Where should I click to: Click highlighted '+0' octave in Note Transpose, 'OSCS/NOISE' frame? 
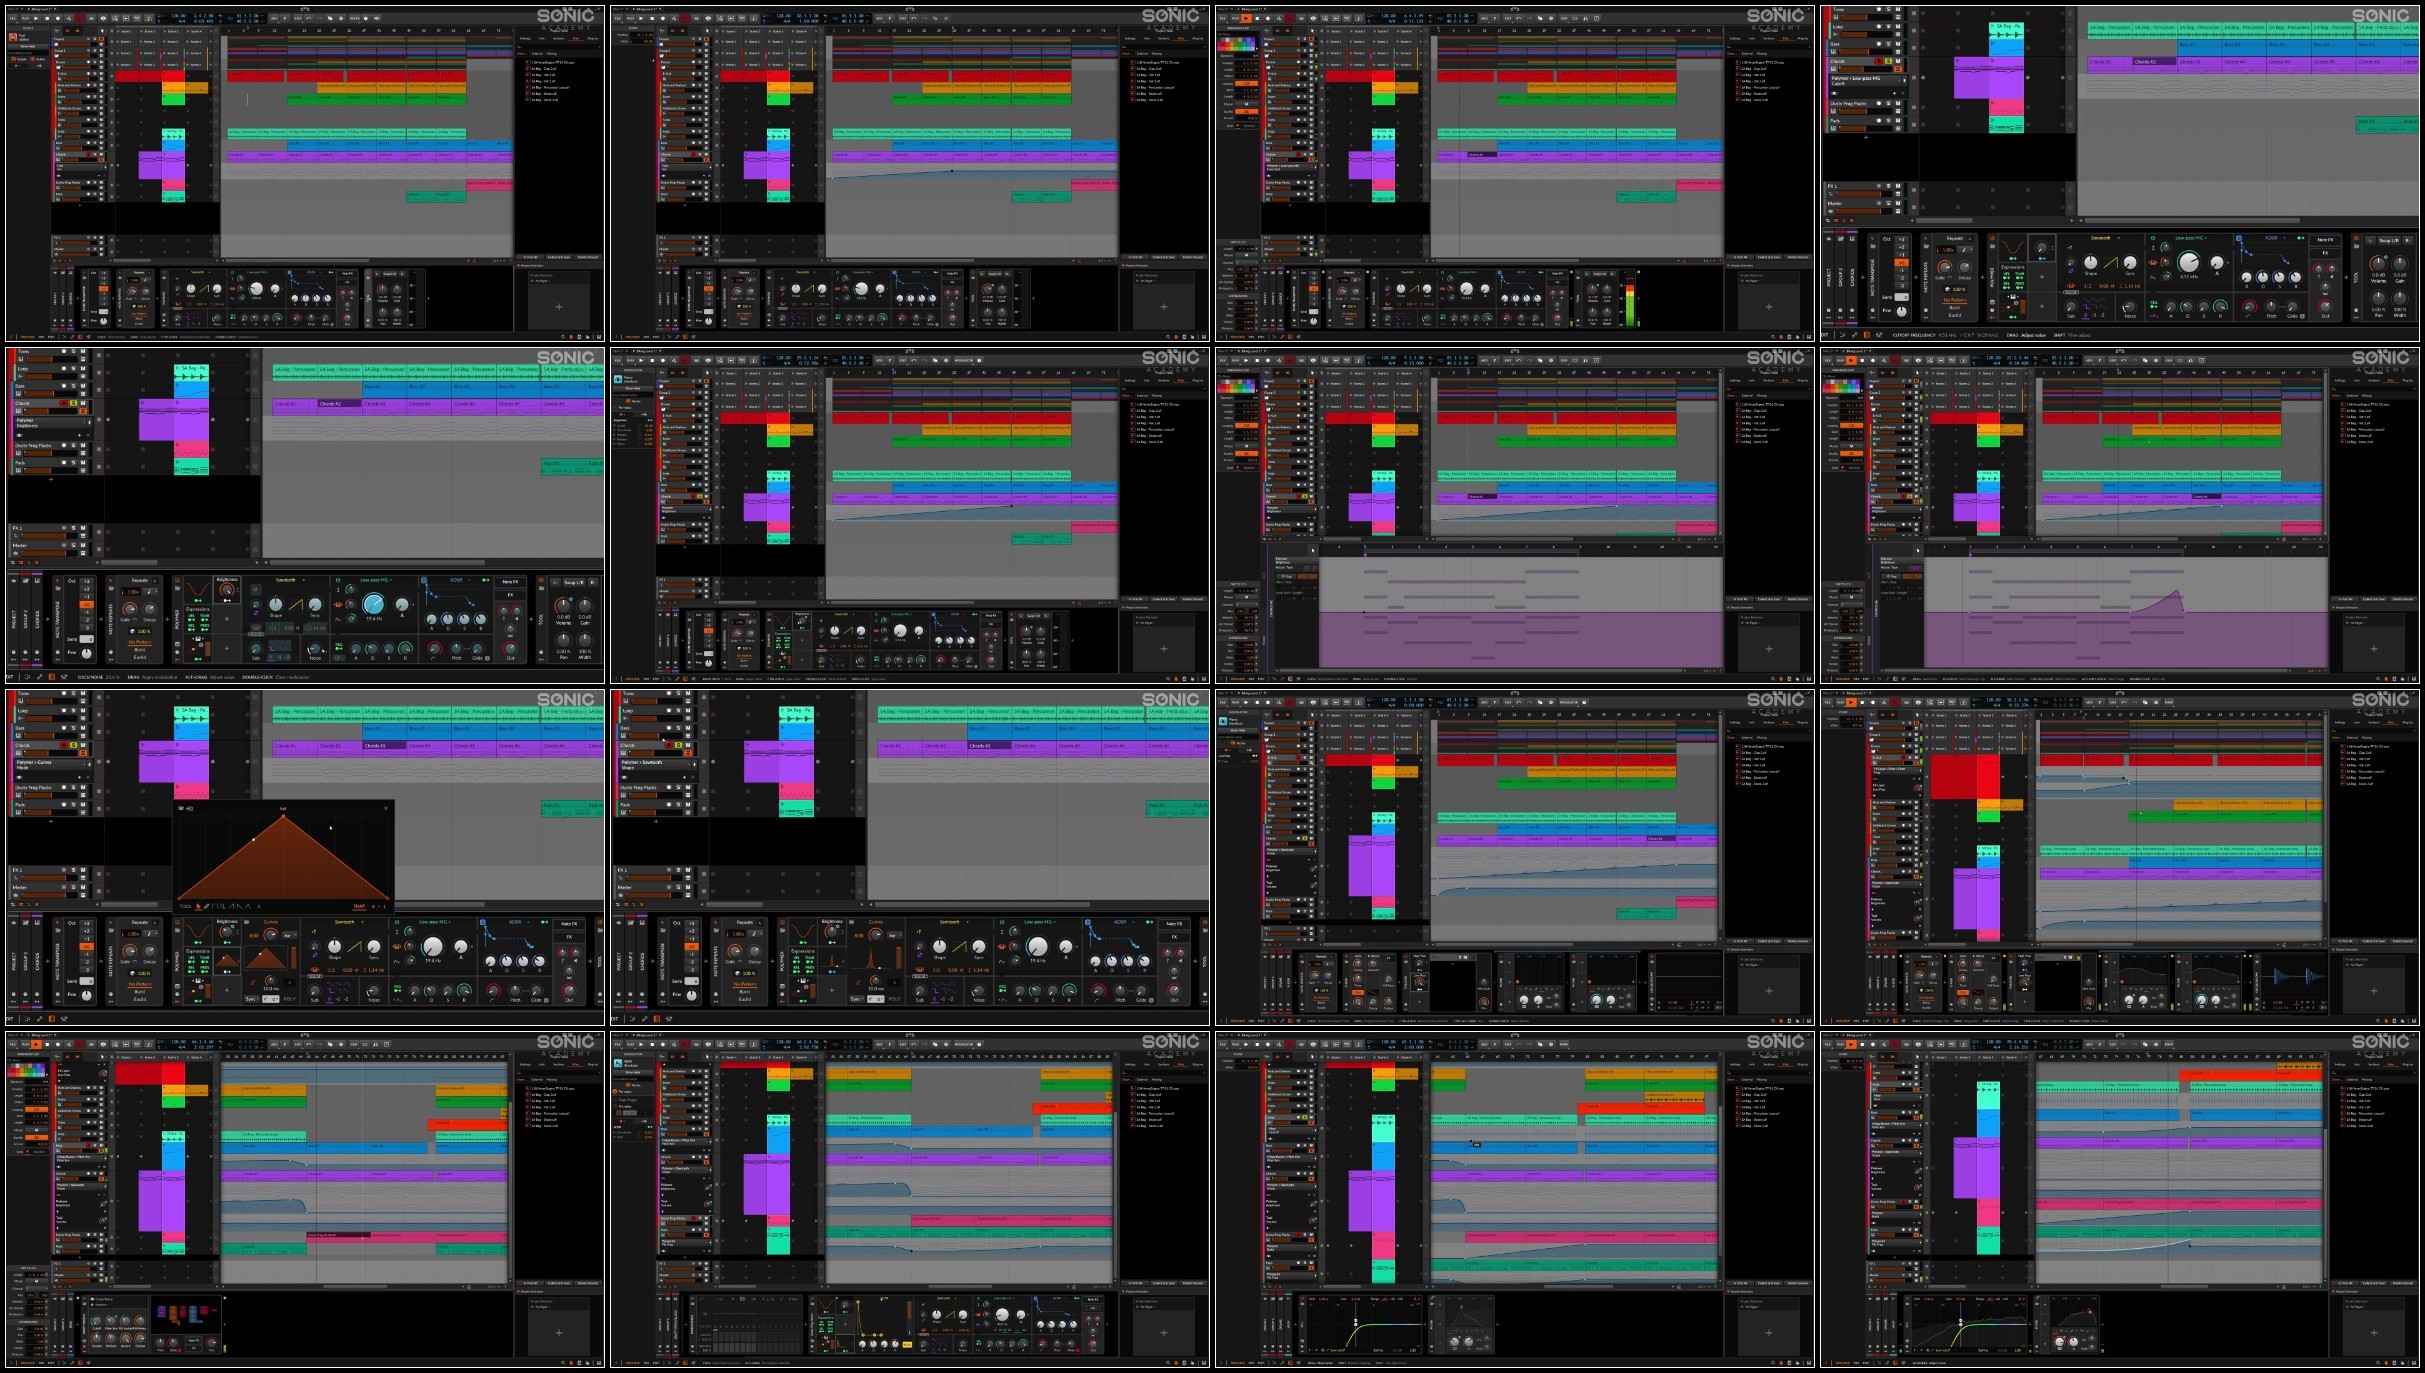(x=86, y=605)
